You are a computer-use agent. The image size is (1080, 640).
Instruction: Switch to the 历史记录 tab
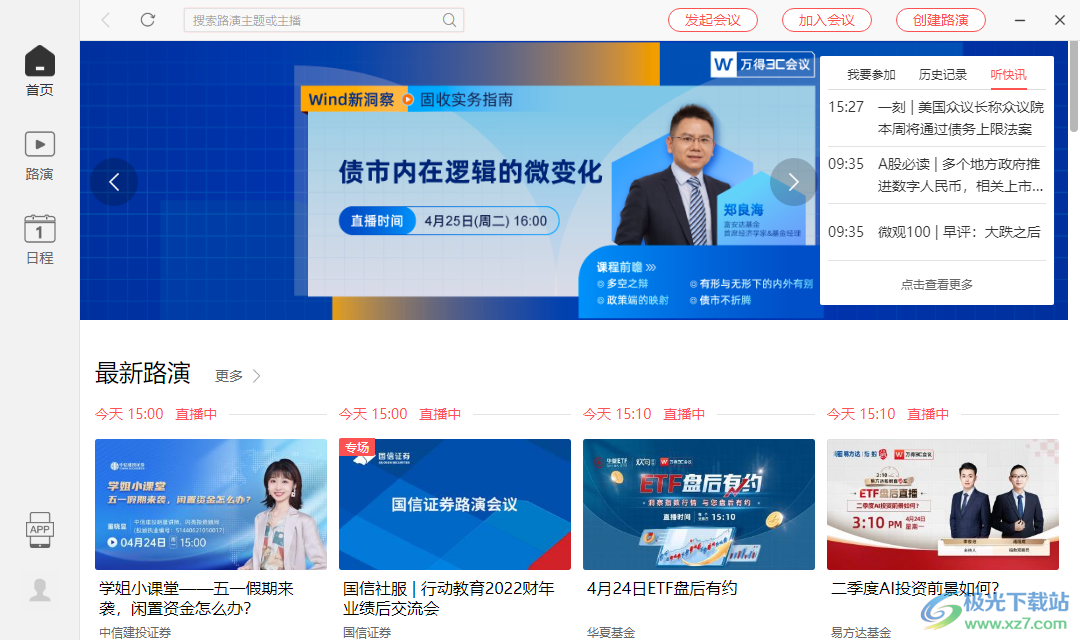point(943,74)
